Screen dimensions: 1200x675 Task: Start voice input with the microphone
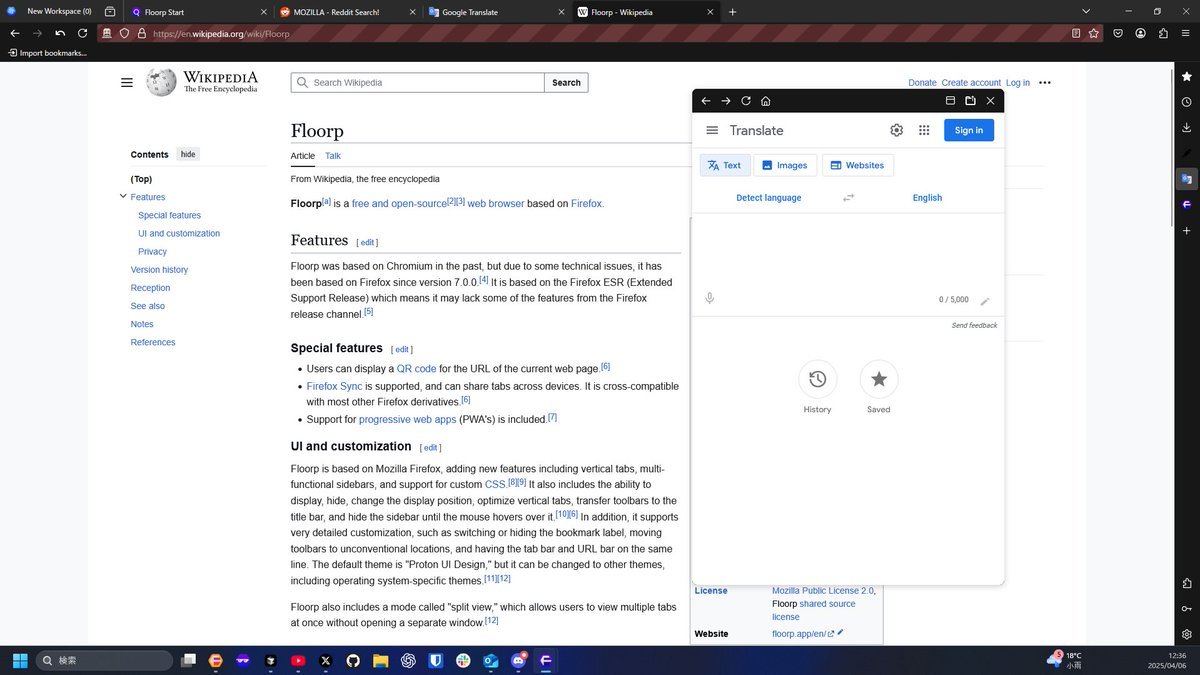pos(710,299)
